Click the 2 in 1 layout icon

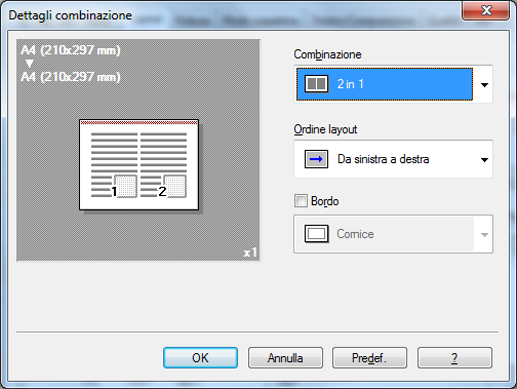coord(316,84)
